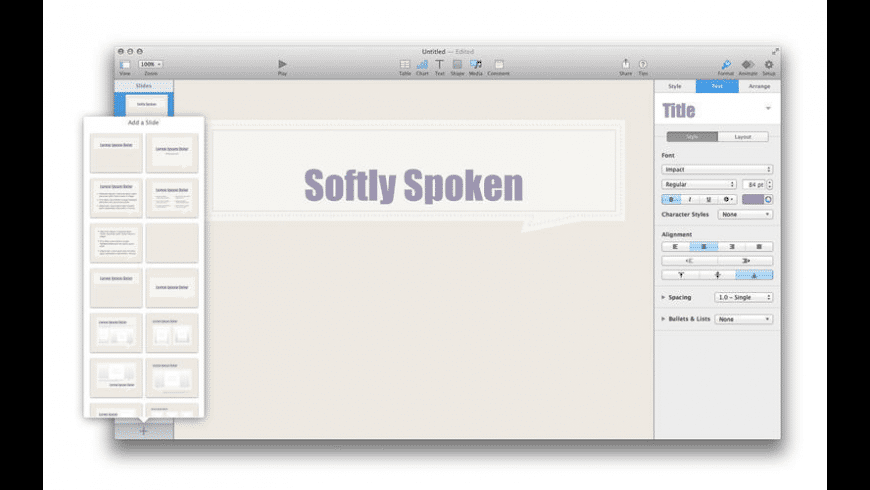Align text to middle vertically
Viewport: 870px width, 490px height.
717,275
